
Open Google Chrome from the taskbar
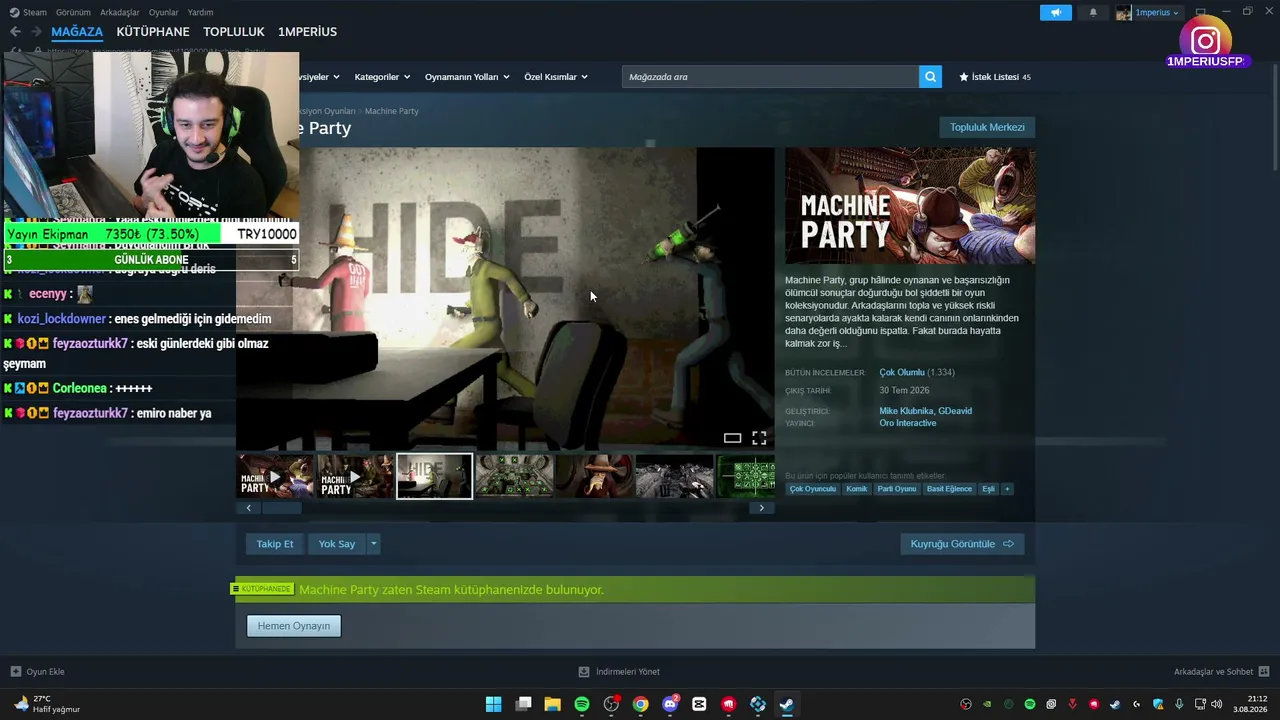point(640,704)
